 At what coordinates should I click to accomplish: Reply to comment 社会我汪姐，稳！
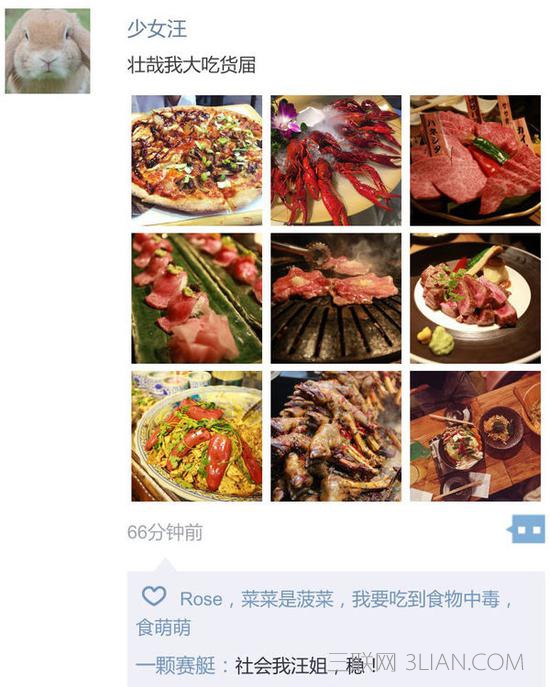coord(306,666)
